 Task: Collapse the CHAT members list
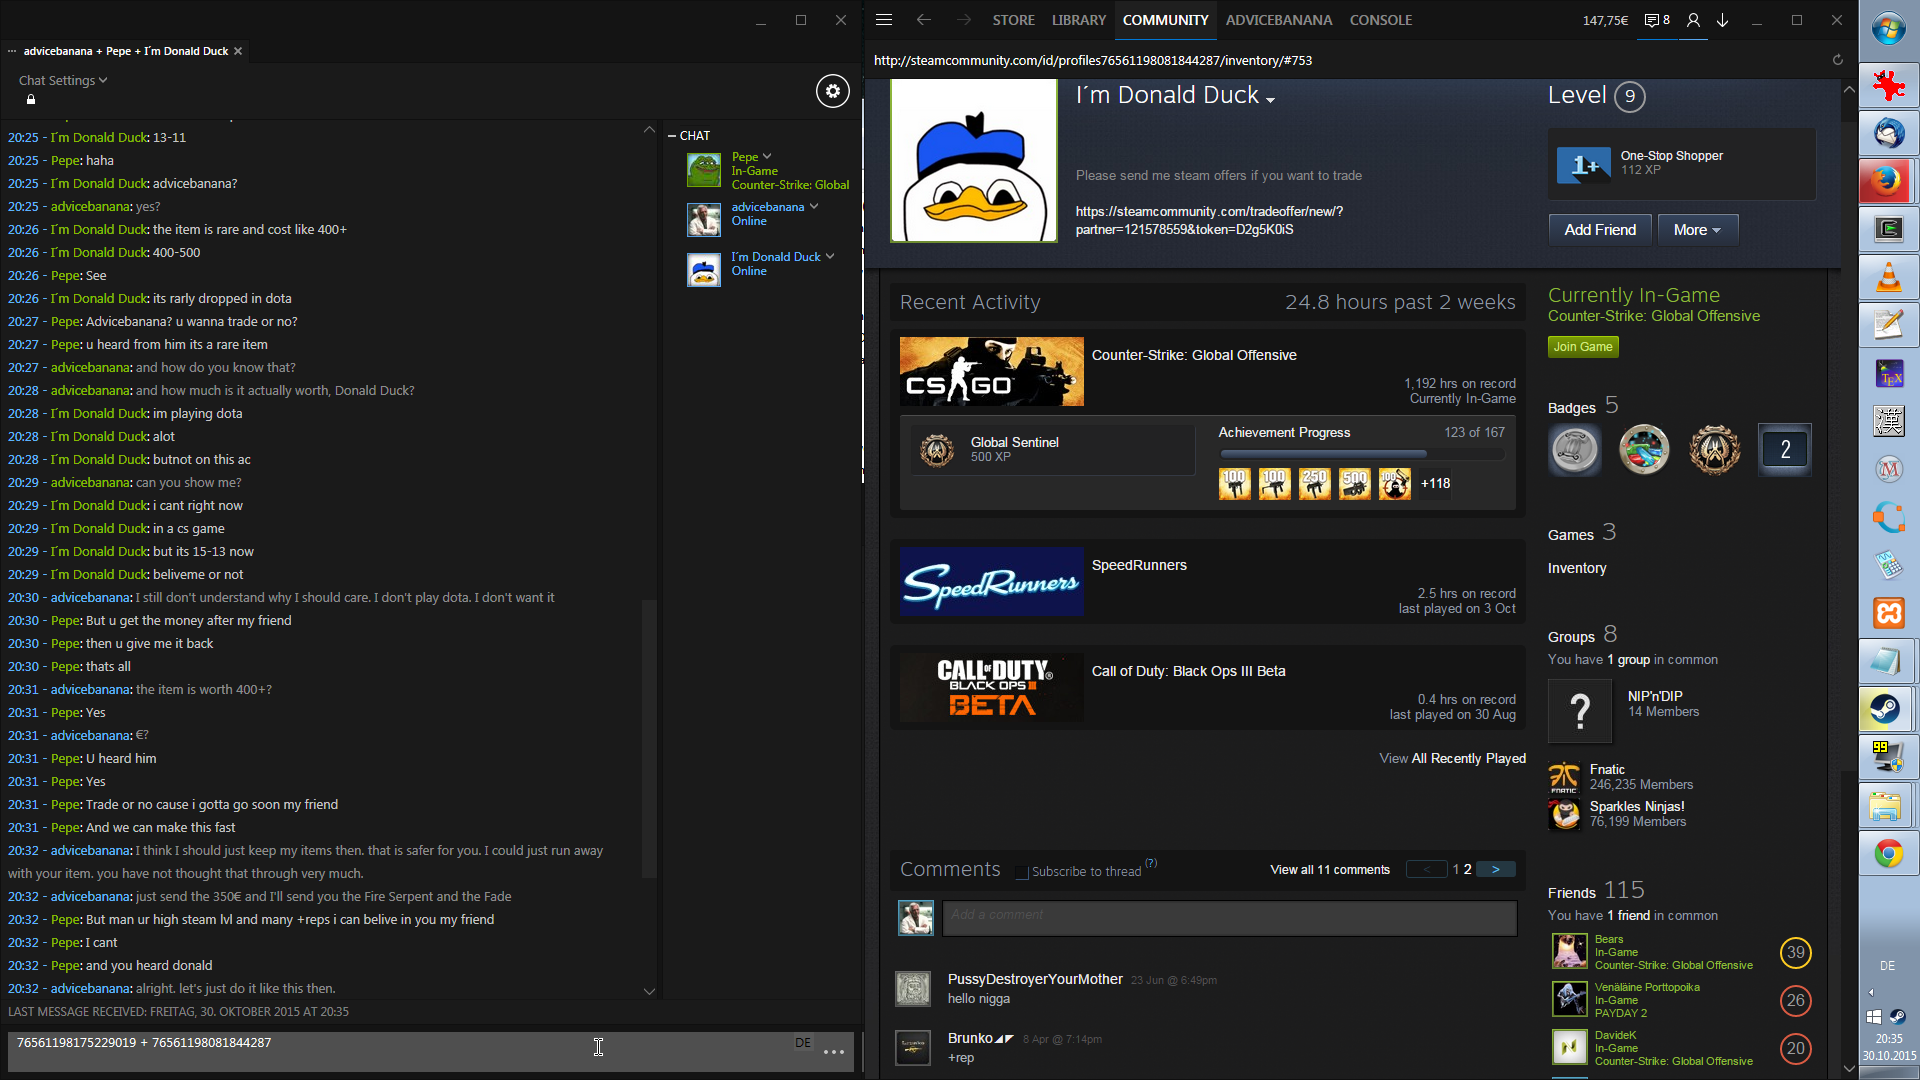tap(672, 136)
